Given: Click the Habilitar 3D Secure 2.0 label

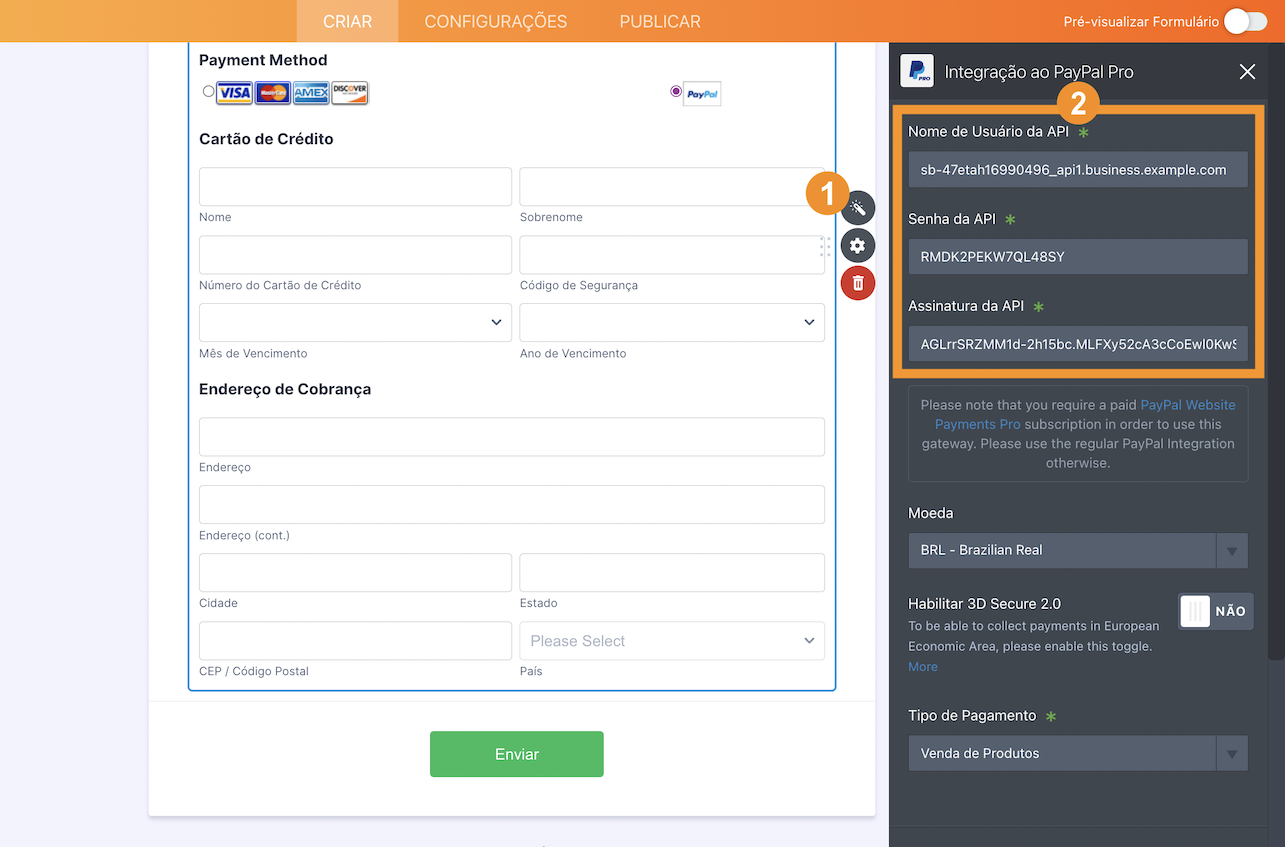Looking at the screenshot, I should tap(984, 603).
